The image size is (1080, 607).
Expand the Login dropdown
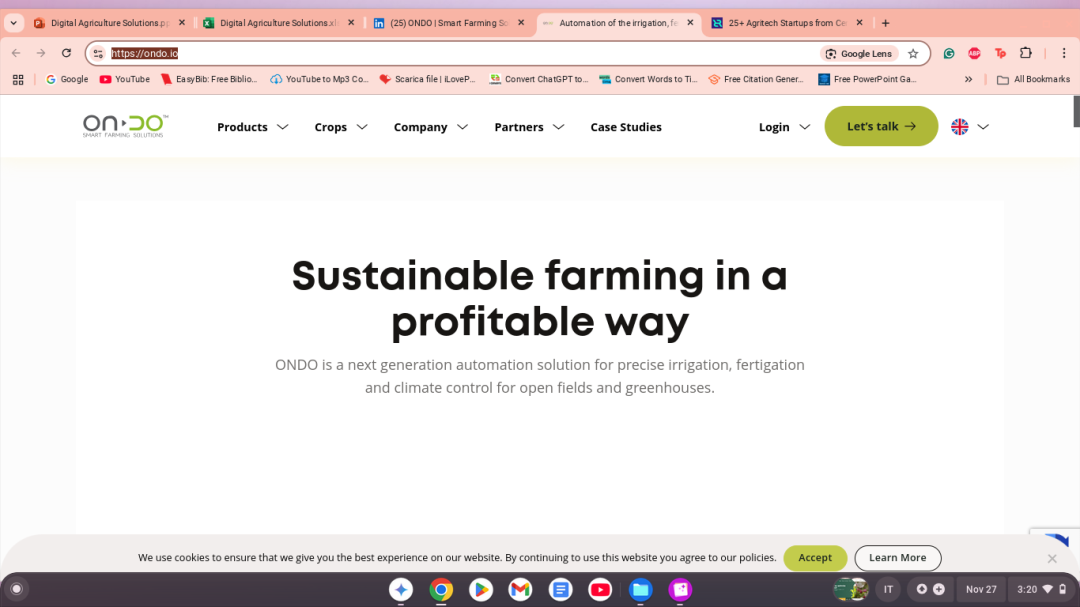(x=784, y=127)
